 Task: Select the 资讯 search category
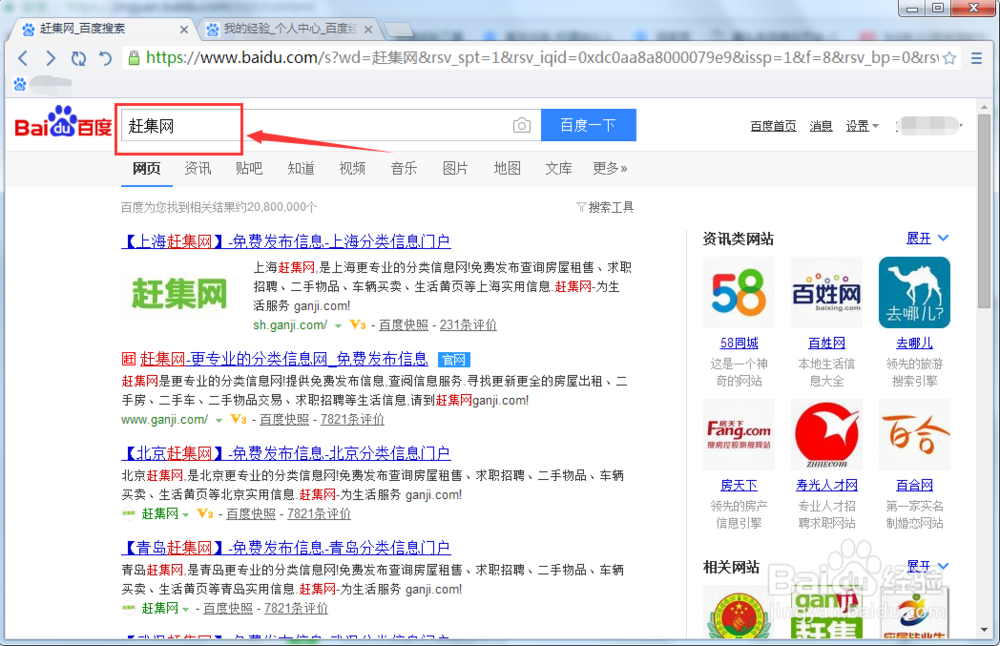[198, 168]
